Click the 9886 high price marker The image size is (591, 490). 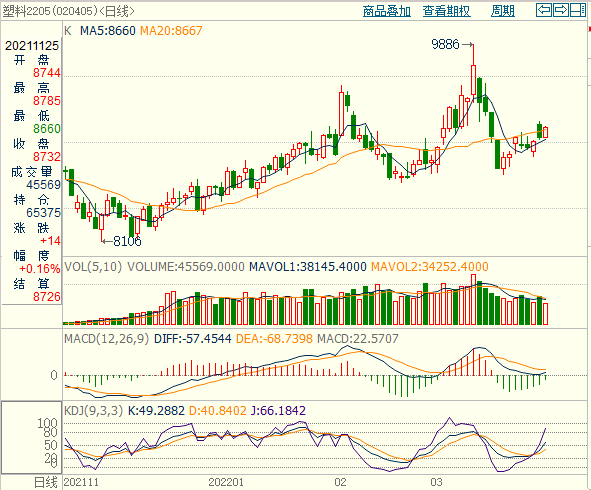[445, 44]
